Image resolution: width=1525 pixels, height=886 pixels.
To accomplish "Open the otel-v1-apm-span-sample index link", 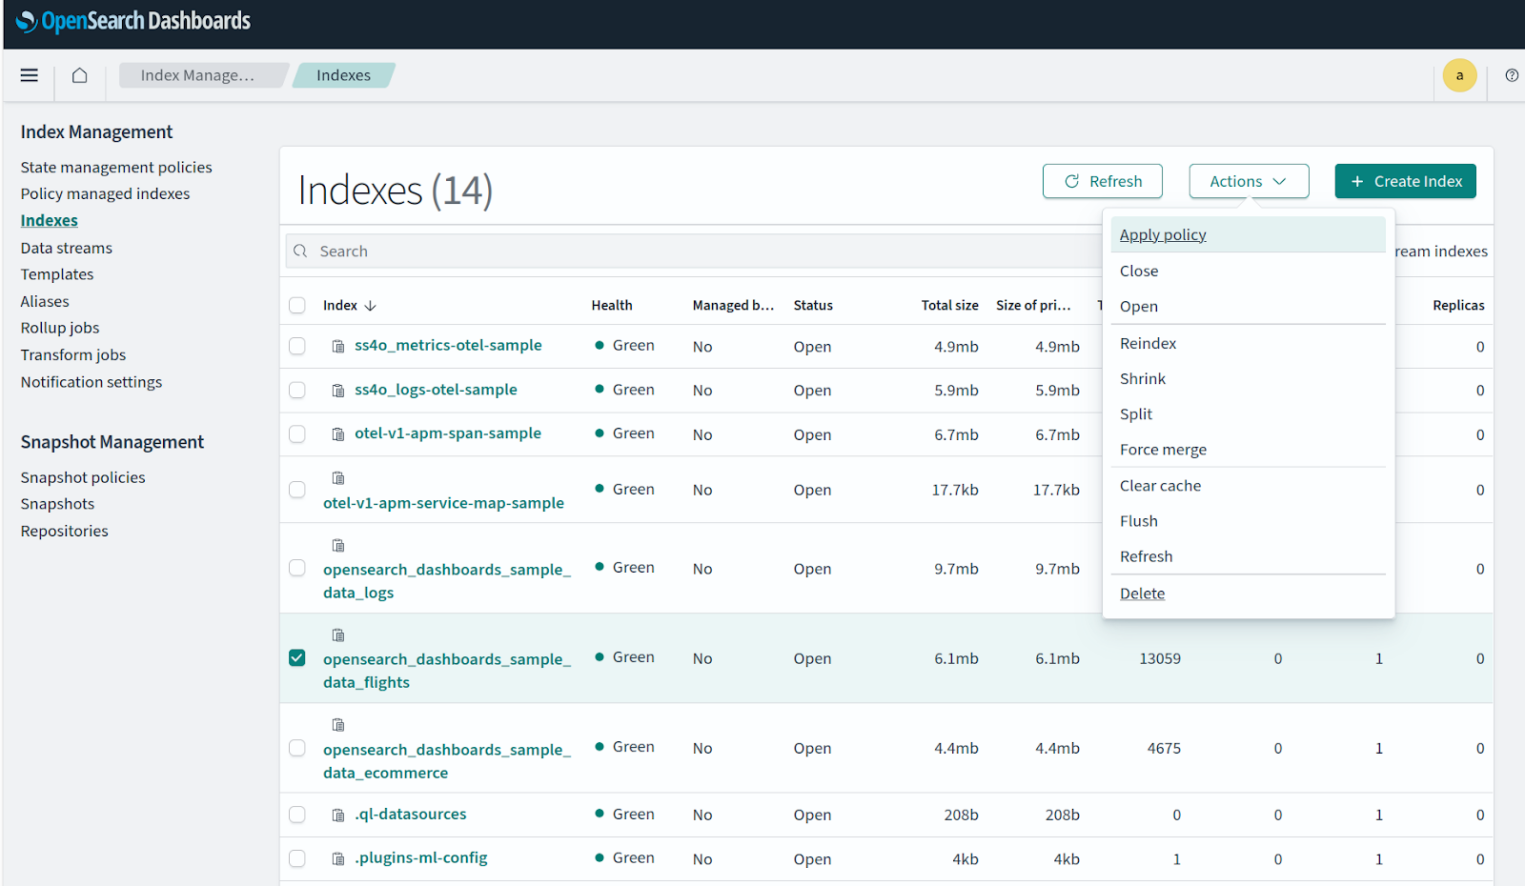I will point(447,433).
